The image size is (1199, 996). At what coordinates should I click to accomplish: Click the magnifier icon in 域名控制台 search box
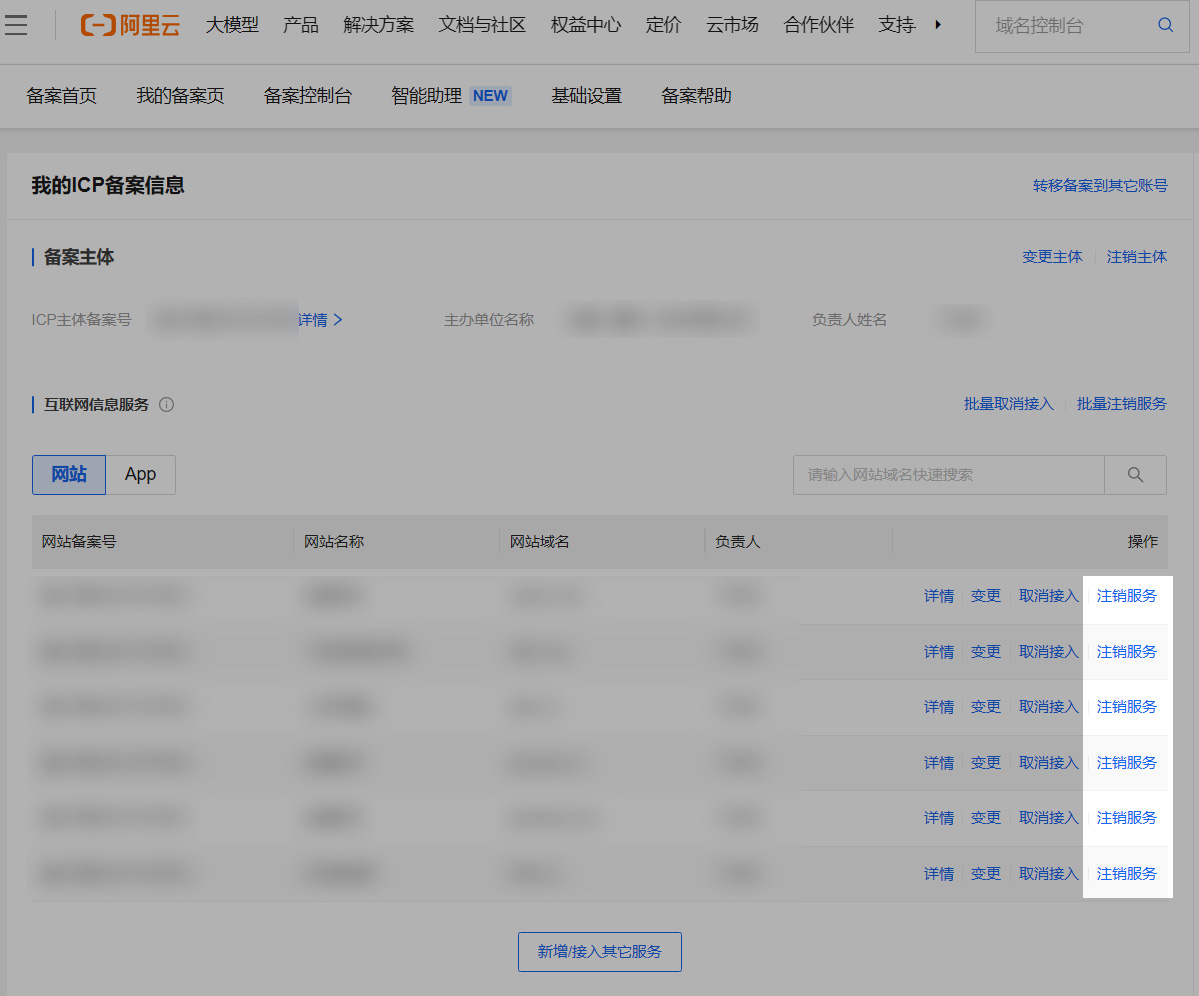[x=1164, y=25]
